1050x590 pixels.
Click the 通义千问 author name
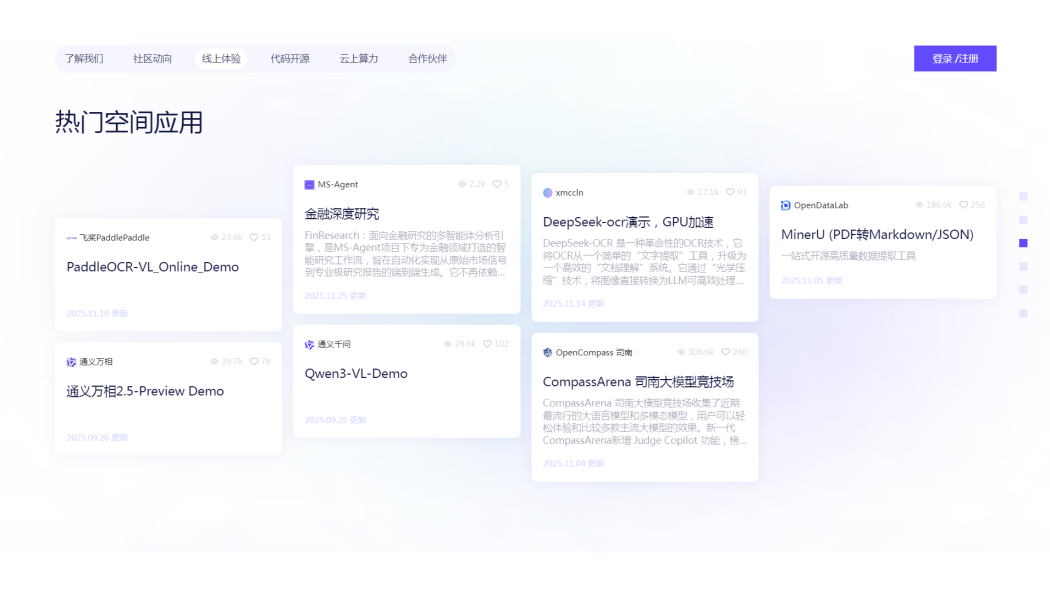click(334, 344)
